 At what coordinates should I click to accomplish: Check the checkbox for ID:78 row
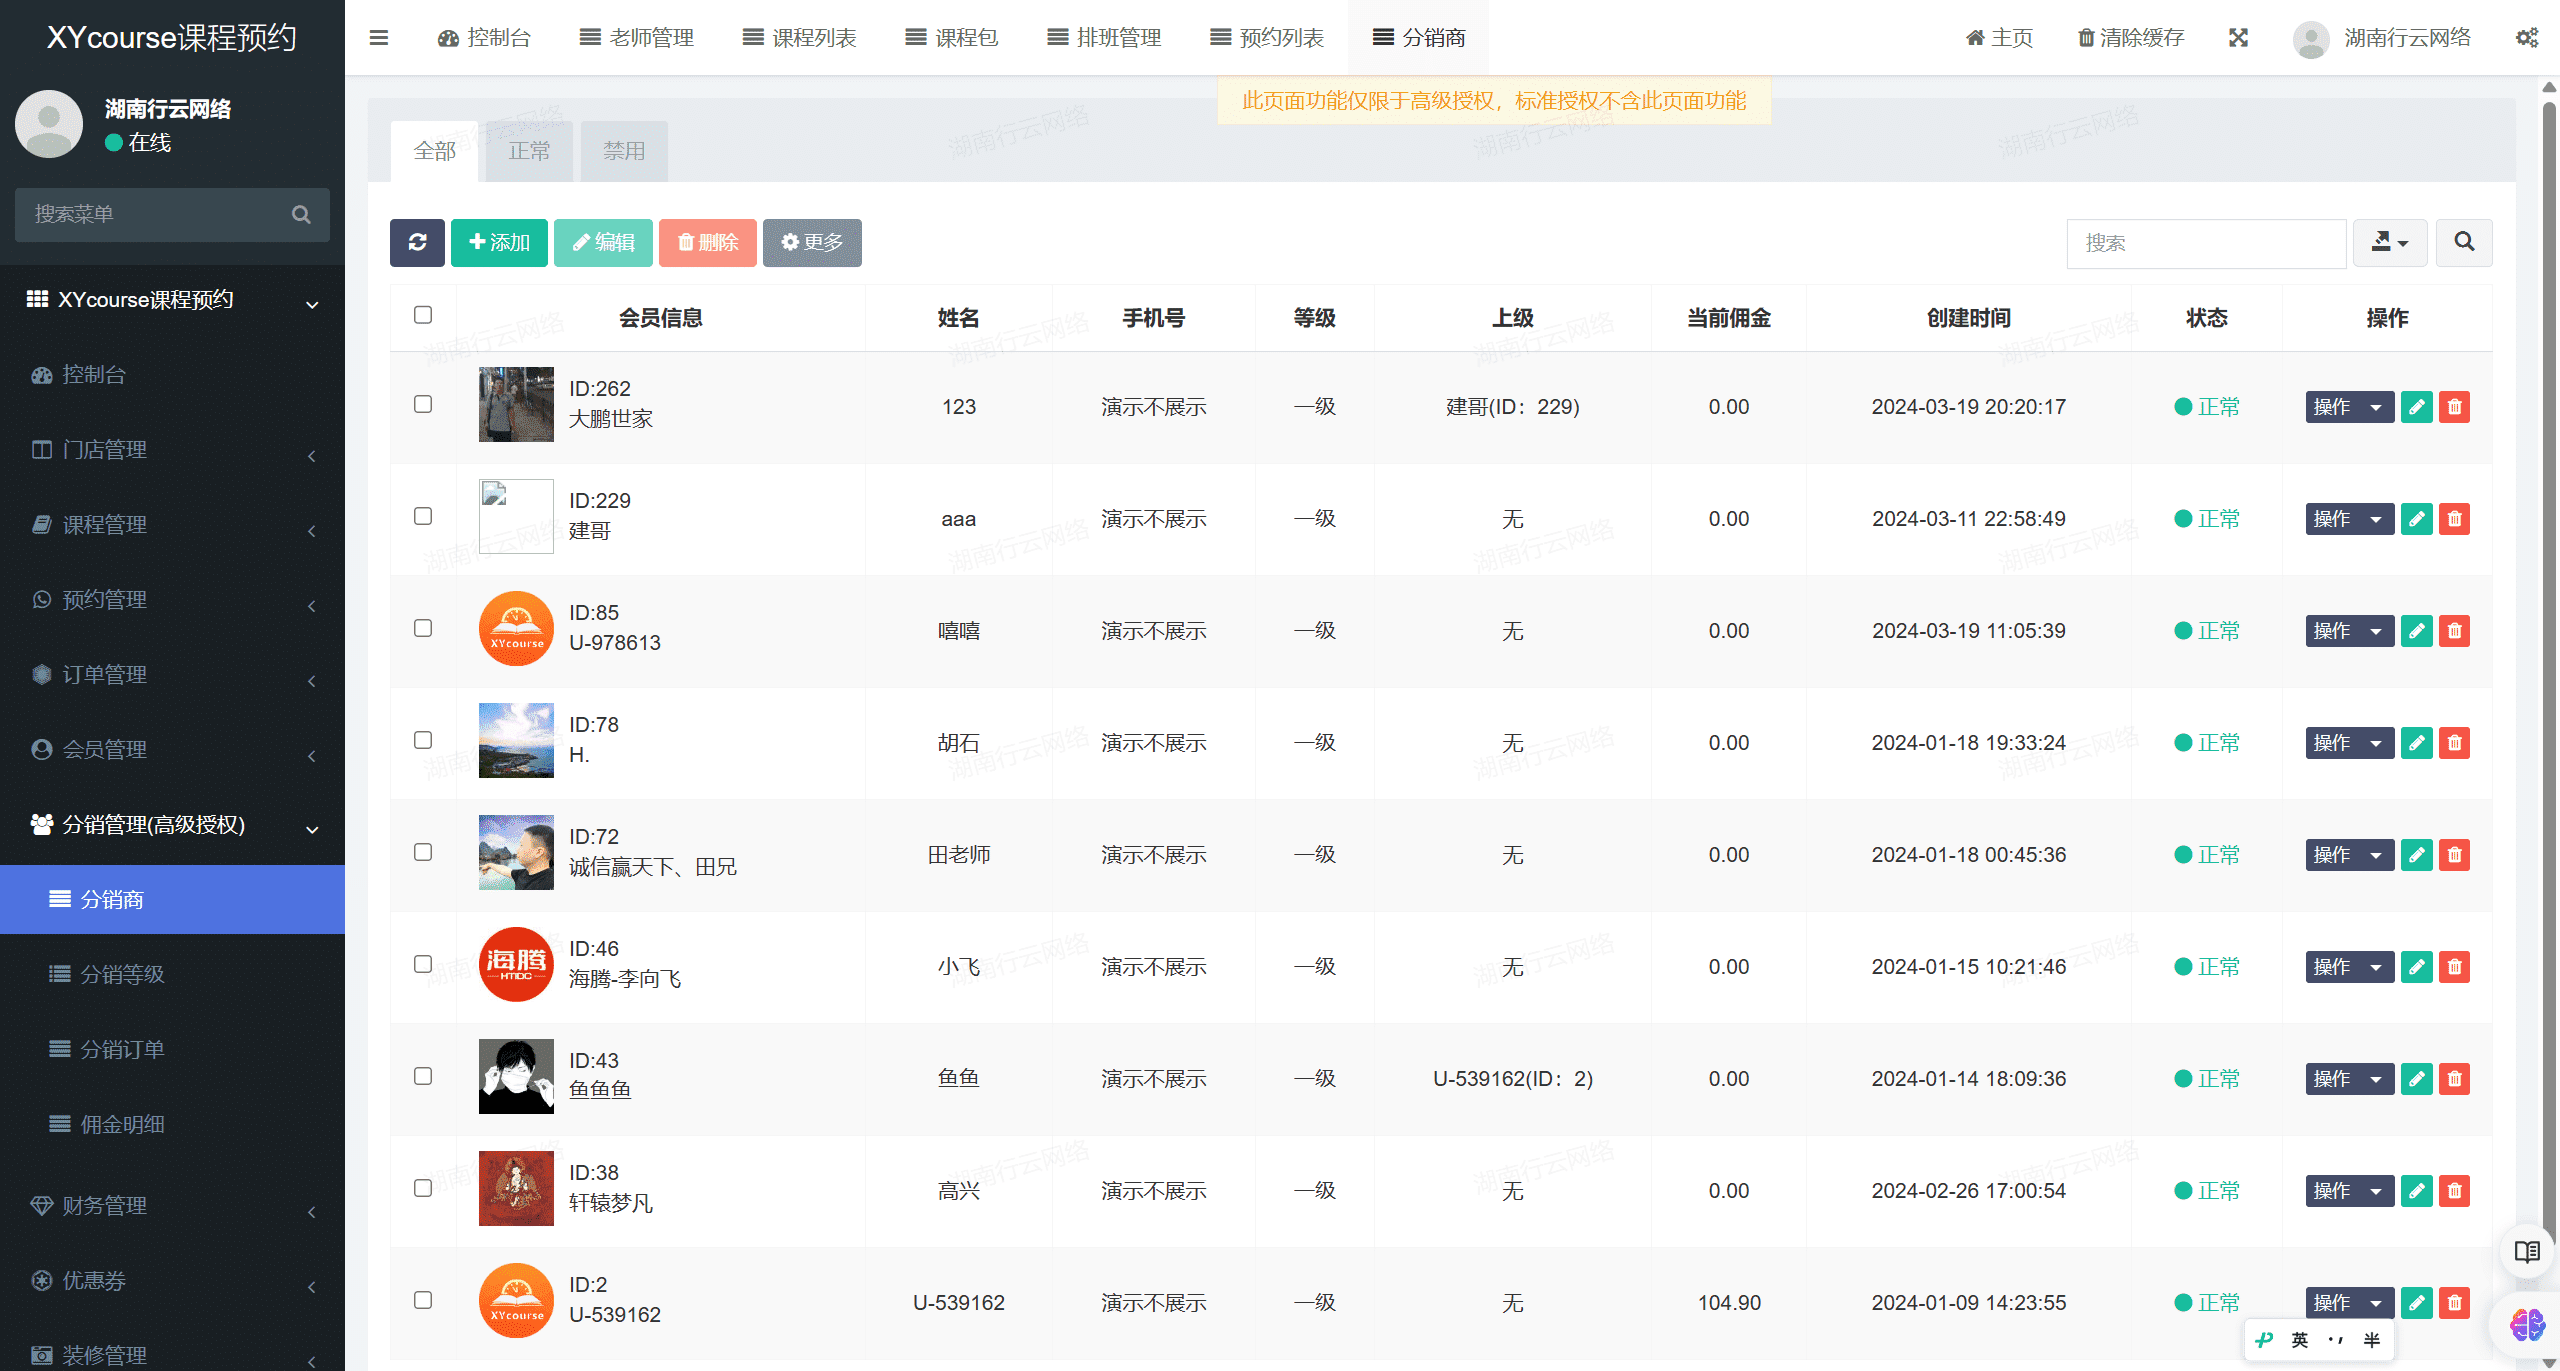click(423, 740)
